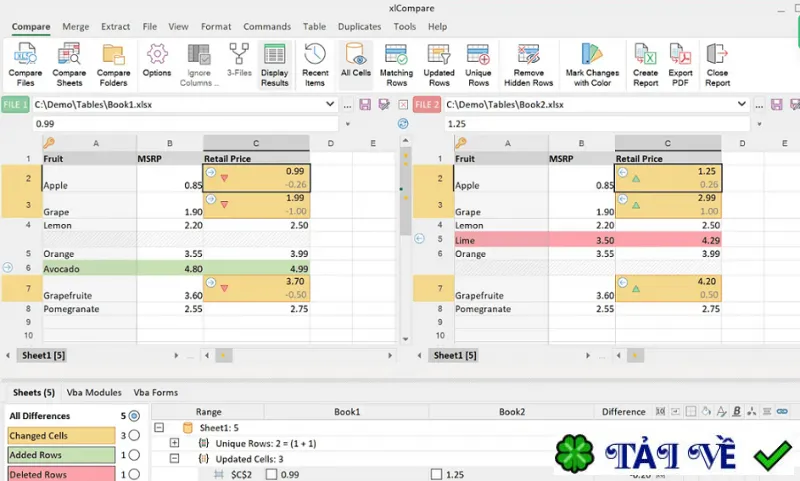Click the File 2 formula bar showing 1.25

point(596,124)
